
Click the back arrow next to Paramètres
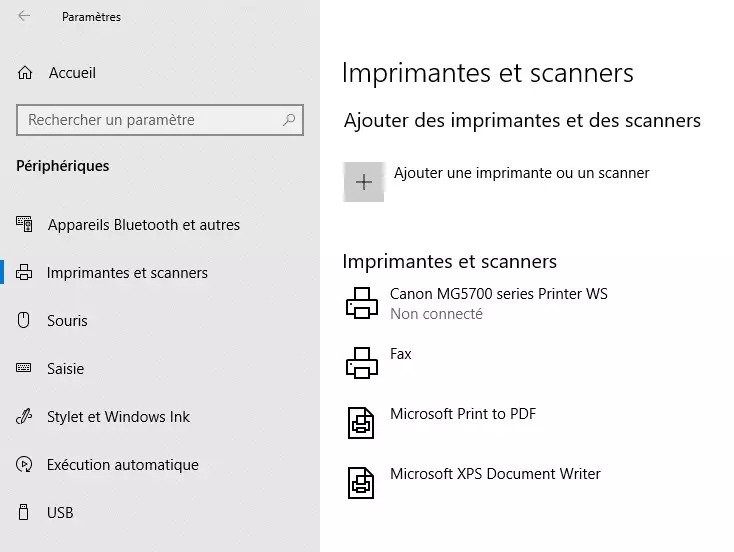pyautogui.click(x=24, y=16)
